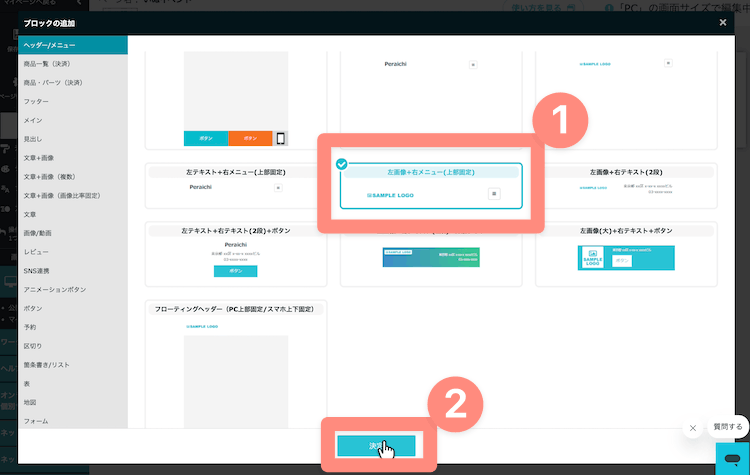Open 表 category
Viewport: 750px width, 475px height.
73,384
